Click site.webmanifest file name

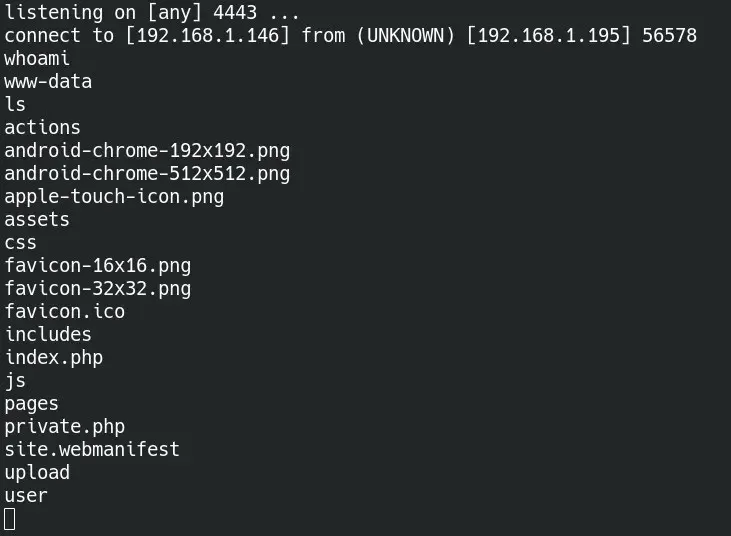[x=92, y=449]
